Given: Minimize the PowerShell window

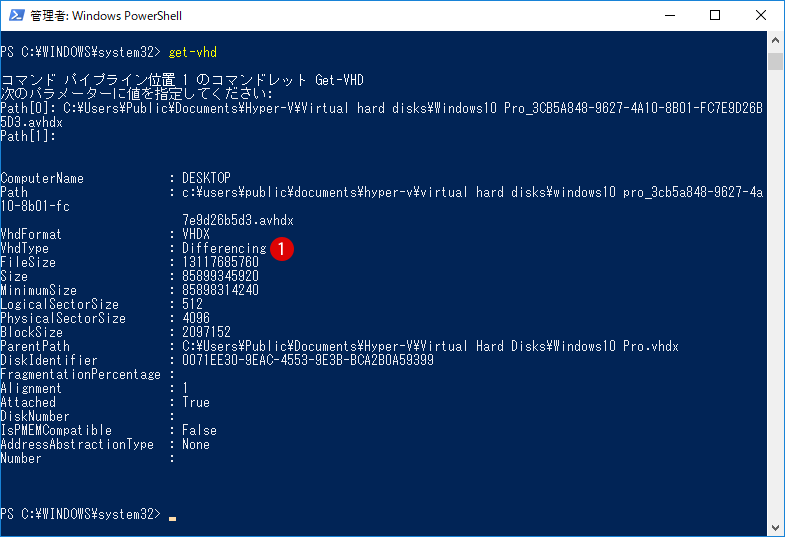Looking at the screenshot, I should click(669, 16).
